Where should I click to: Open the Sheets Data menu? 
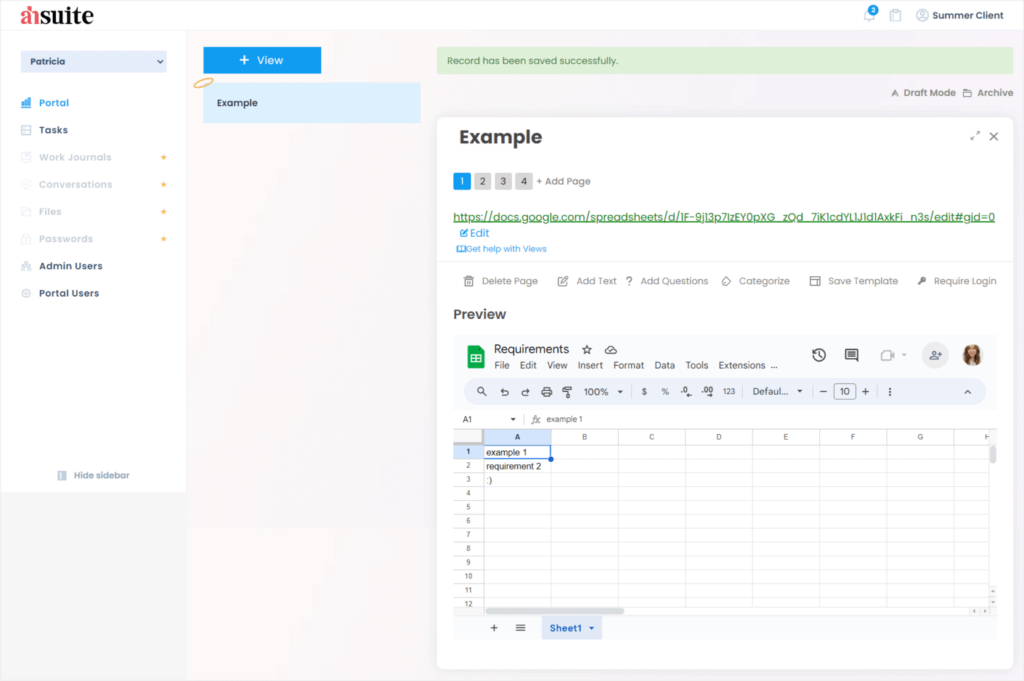point(664,366)
